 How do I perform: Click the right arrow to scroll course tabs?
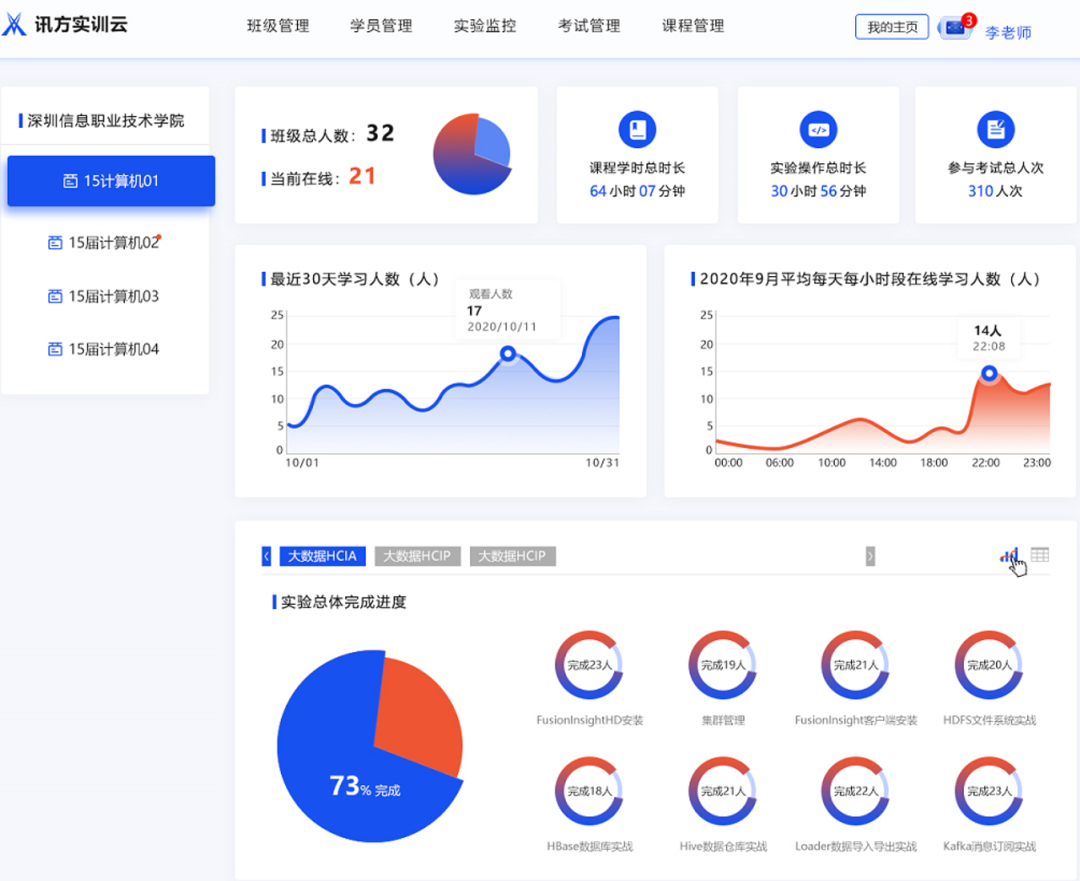click(x=869, y=556)
